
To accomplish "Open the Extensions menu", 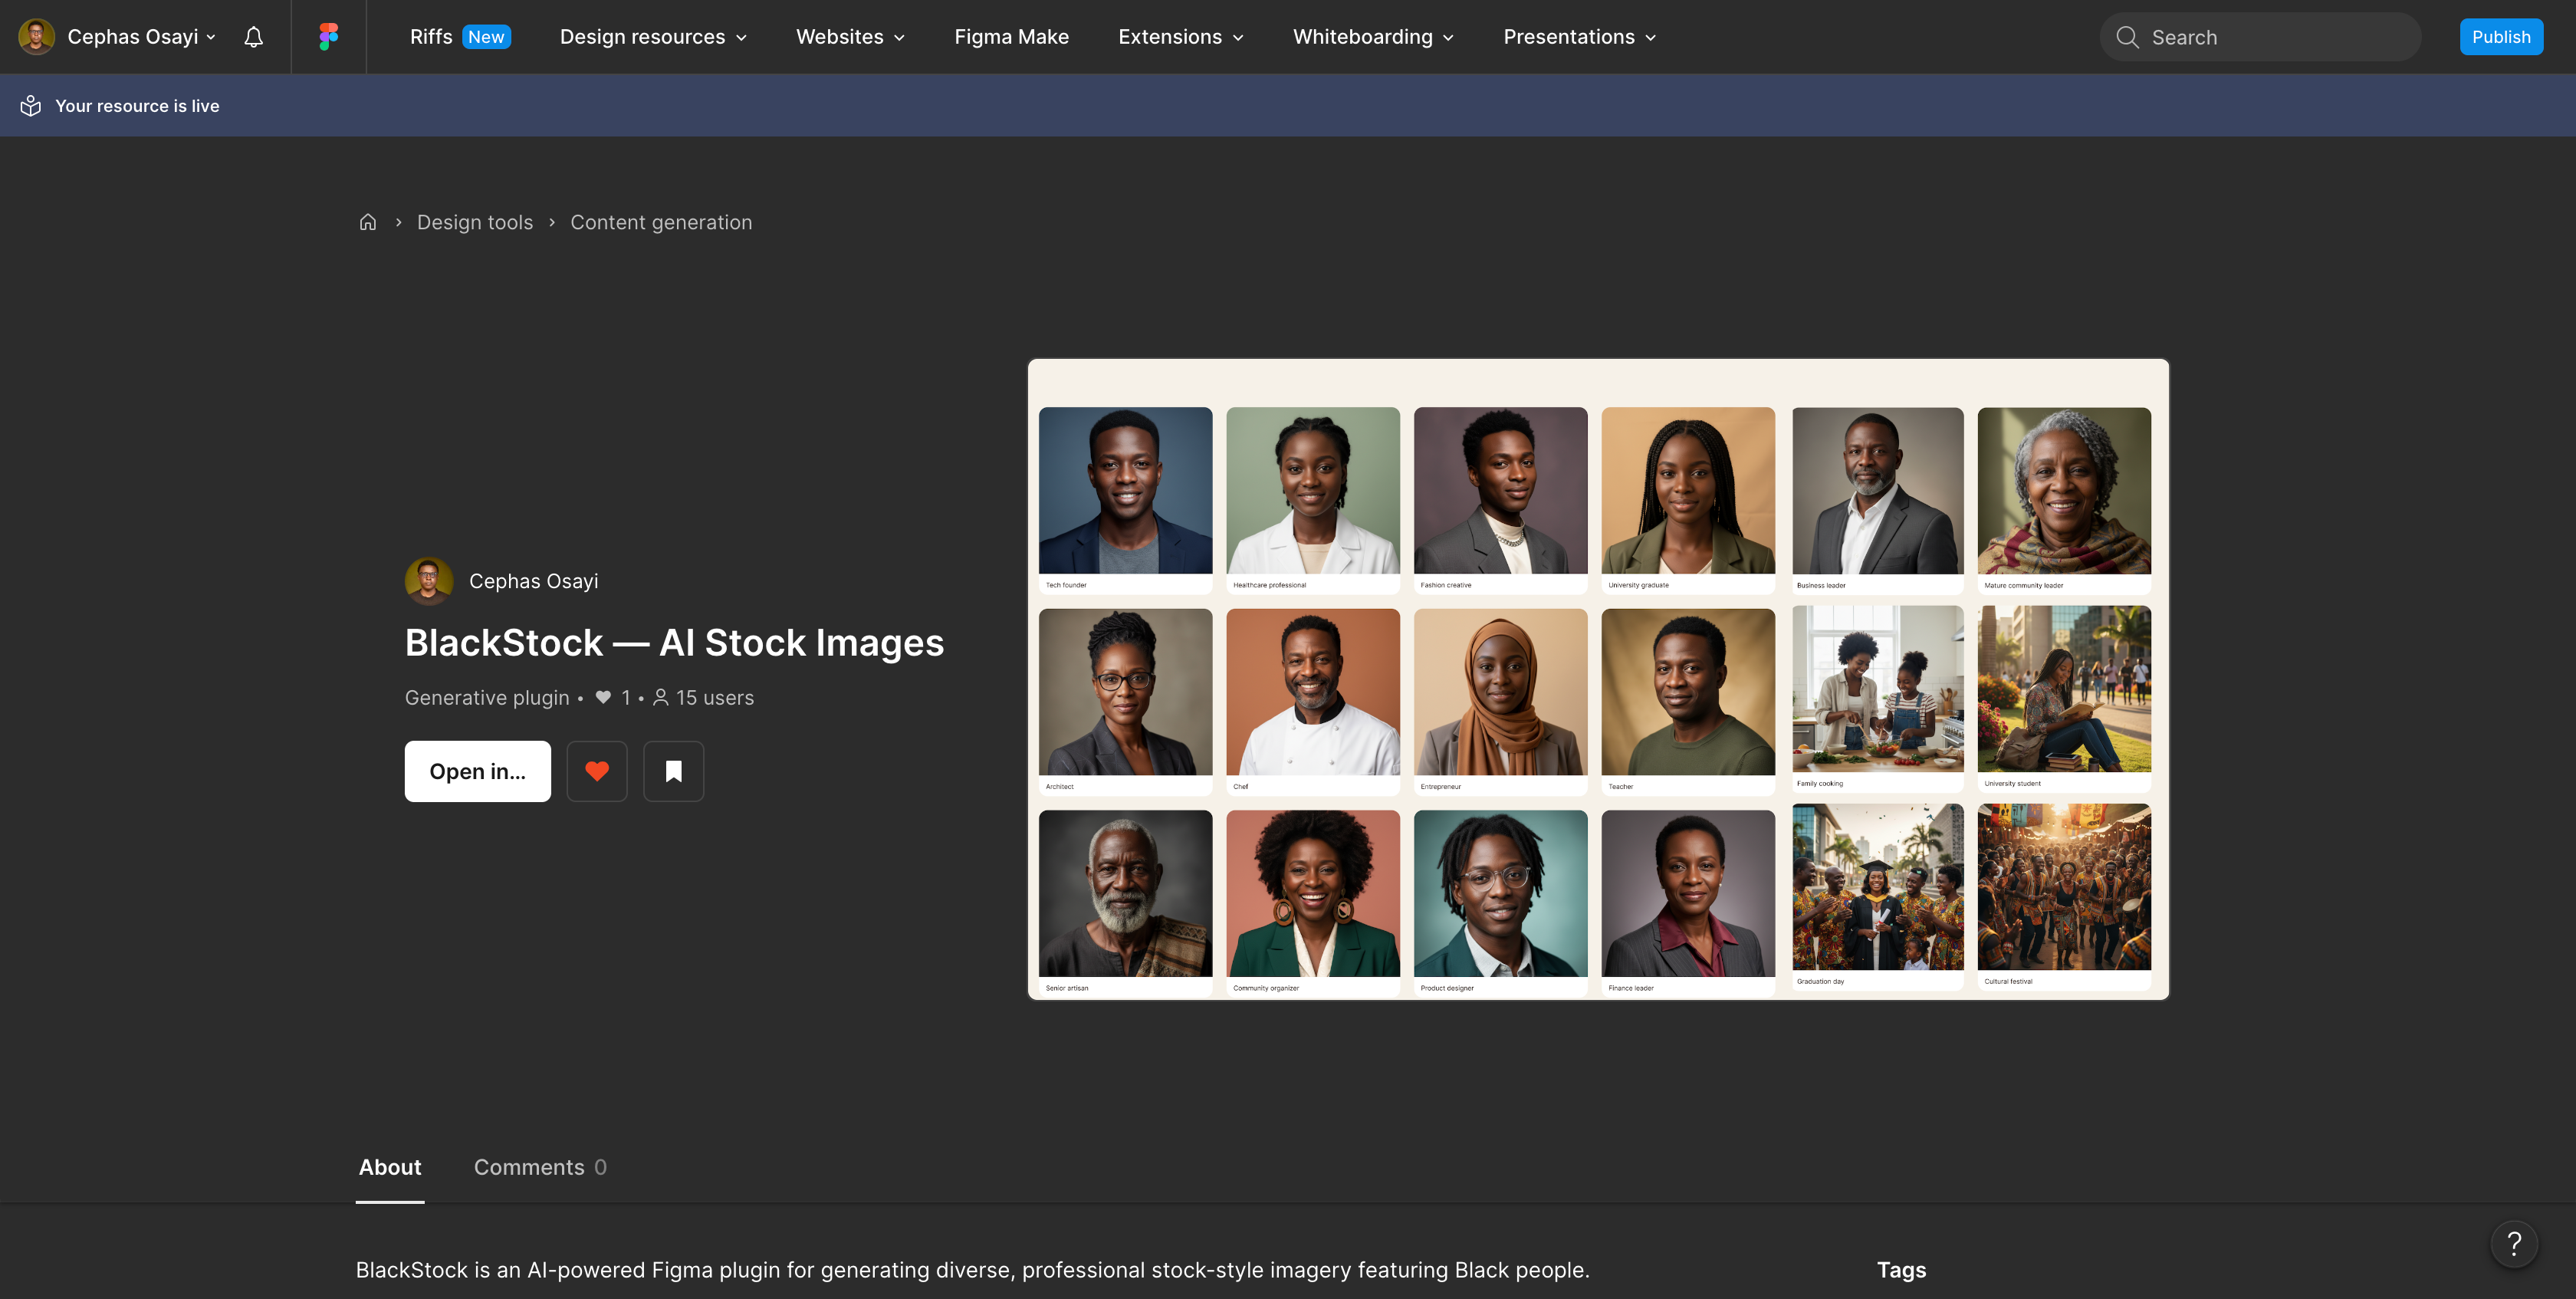I will click(1181, 37).
